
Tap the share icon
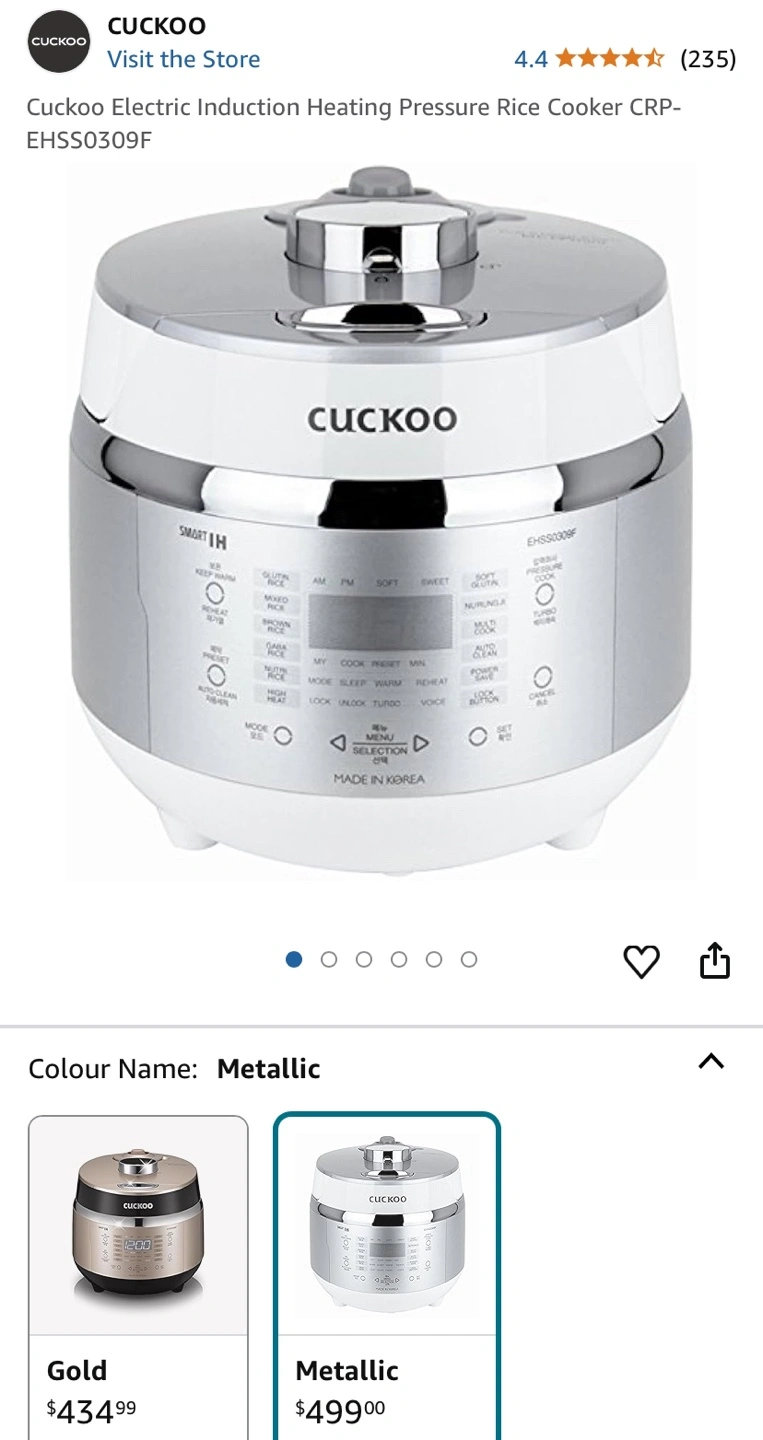[x=715, y=960]
